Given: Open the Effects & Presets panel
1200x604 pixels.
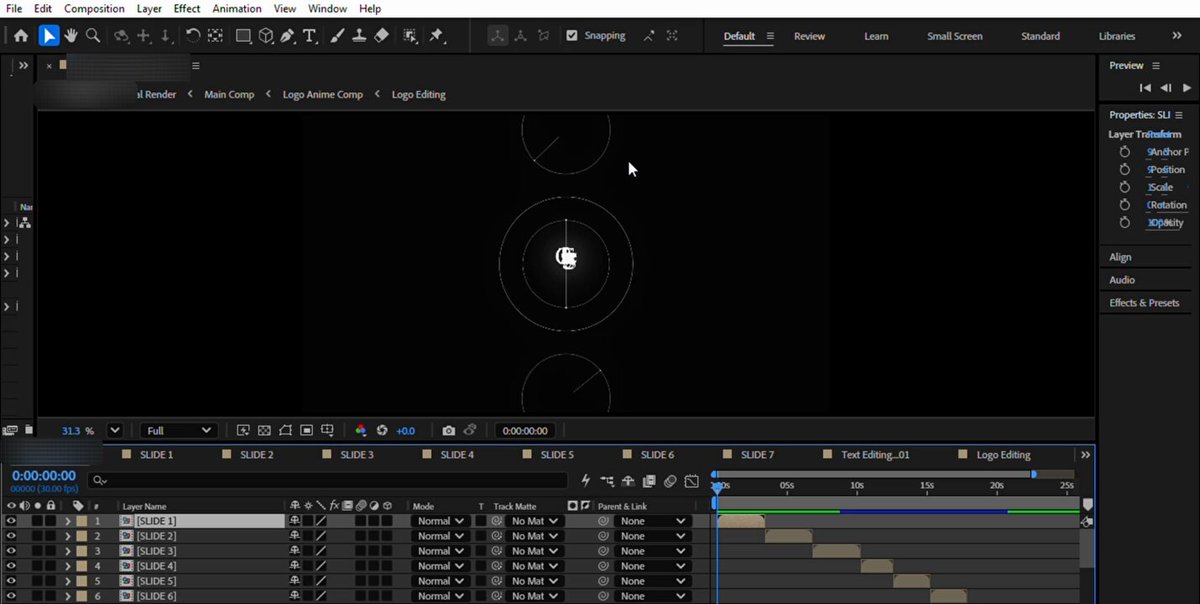Looking at the screenshot, I should pos(1144,303).
